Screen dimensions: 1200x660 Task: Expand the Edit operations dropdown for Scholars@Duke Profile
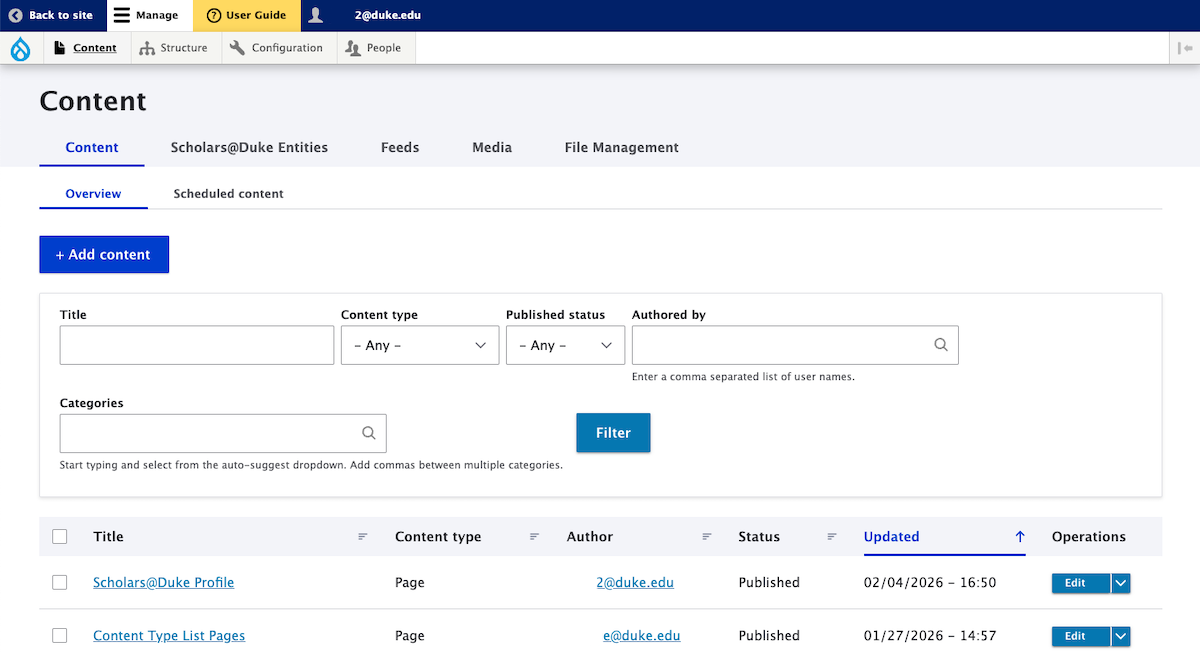pos(1120,582)
